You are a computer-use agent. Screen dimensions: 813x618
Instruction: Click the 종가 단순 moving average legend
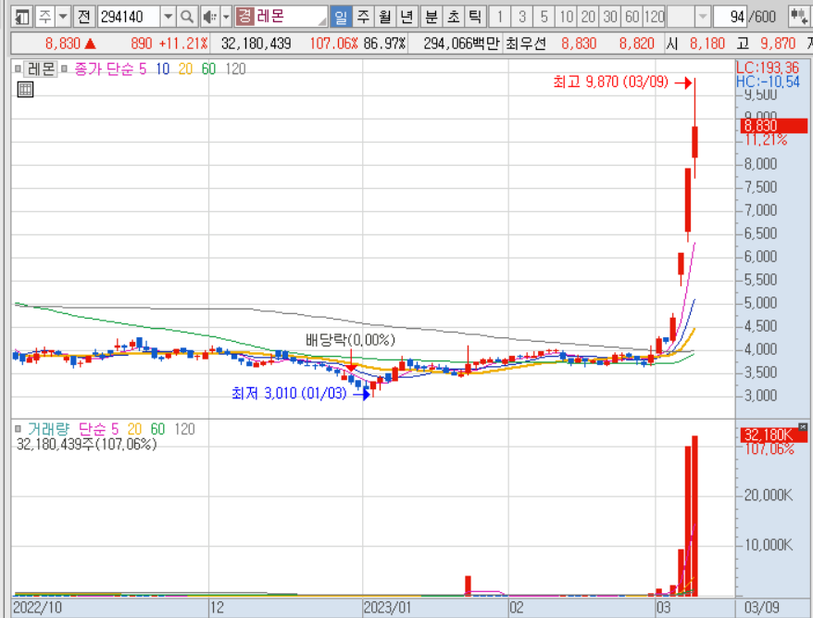click(x=104, y=69)
